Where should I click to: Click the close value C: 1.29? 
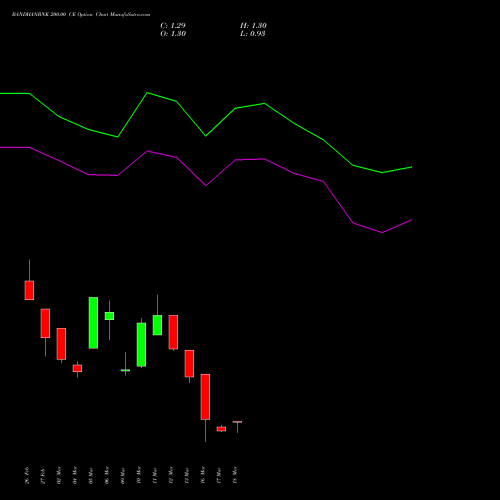click(173, 26)
